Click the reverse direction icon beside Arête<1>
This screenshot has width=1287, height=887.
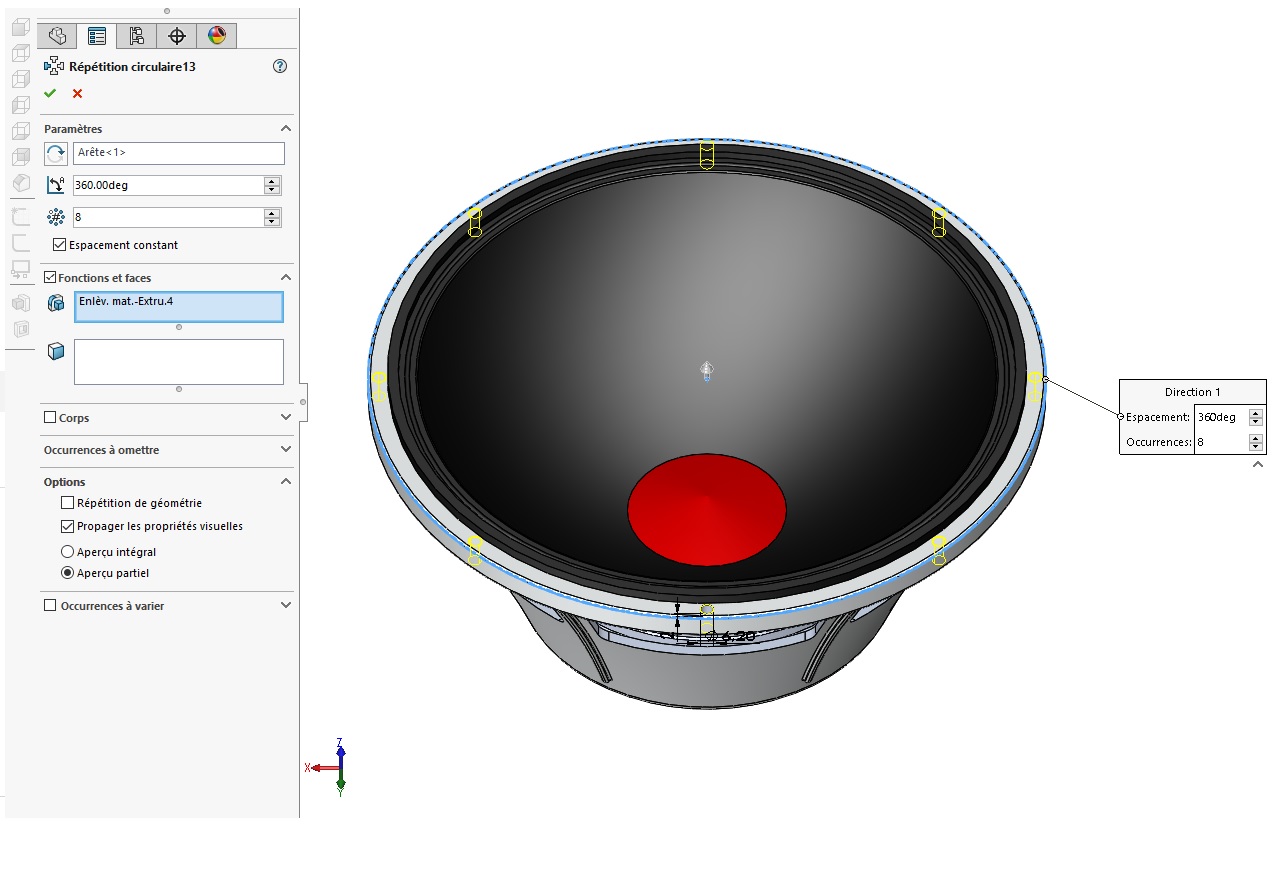click(56, 154)
